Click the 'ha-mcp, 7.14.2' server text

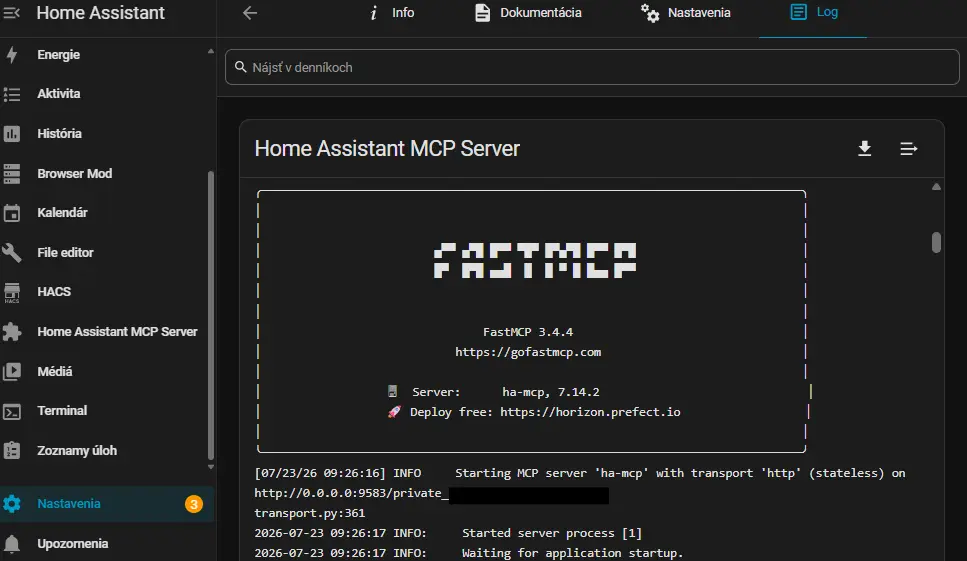tap(551, 392)
